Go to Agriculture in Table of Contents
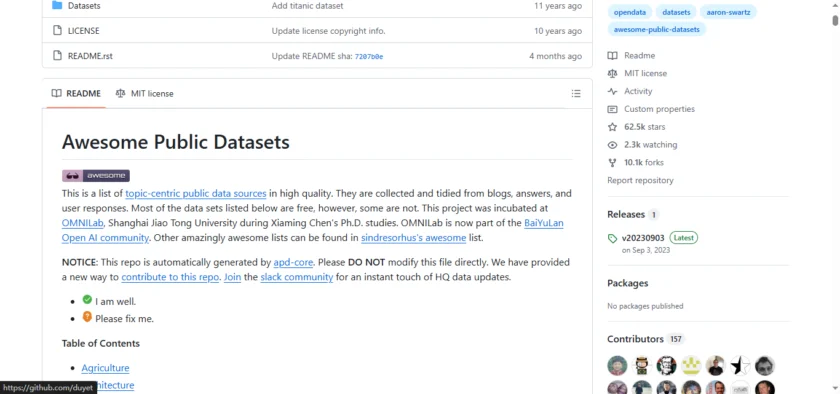 pos(106,368)
